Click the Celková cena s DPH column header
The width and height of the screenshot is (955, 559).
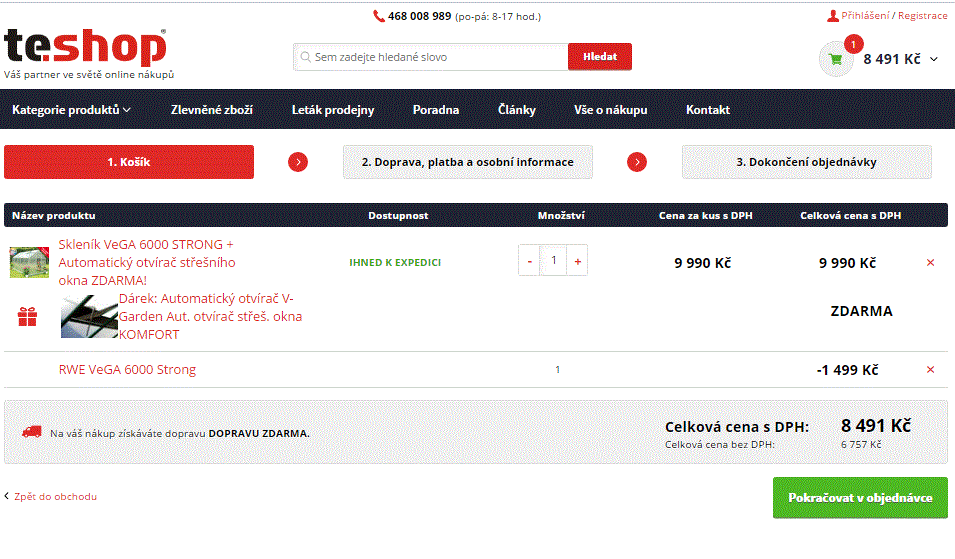point(851,216)
